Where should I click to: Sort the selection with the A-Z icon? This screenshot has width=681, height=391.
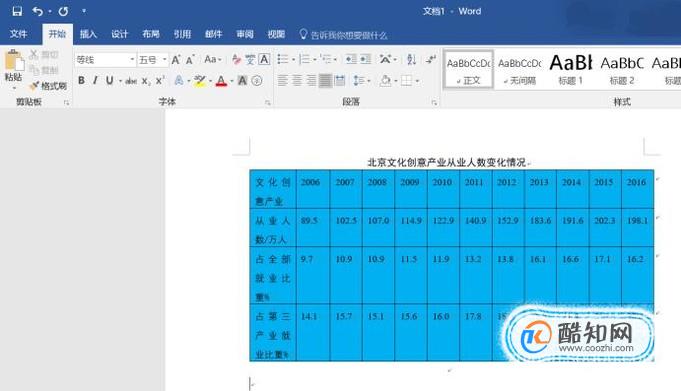point(411,59)
